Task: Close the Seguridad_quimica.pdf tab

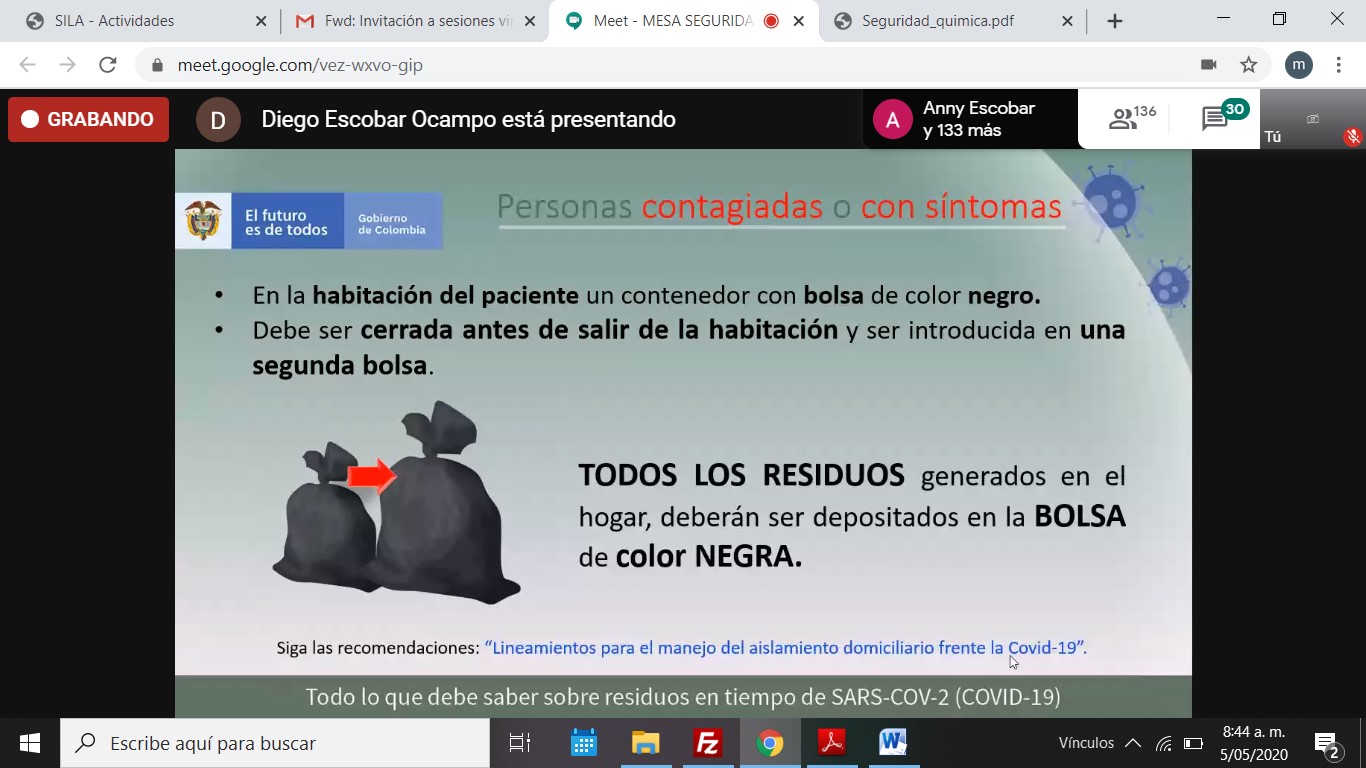Action: (1068, 21)
